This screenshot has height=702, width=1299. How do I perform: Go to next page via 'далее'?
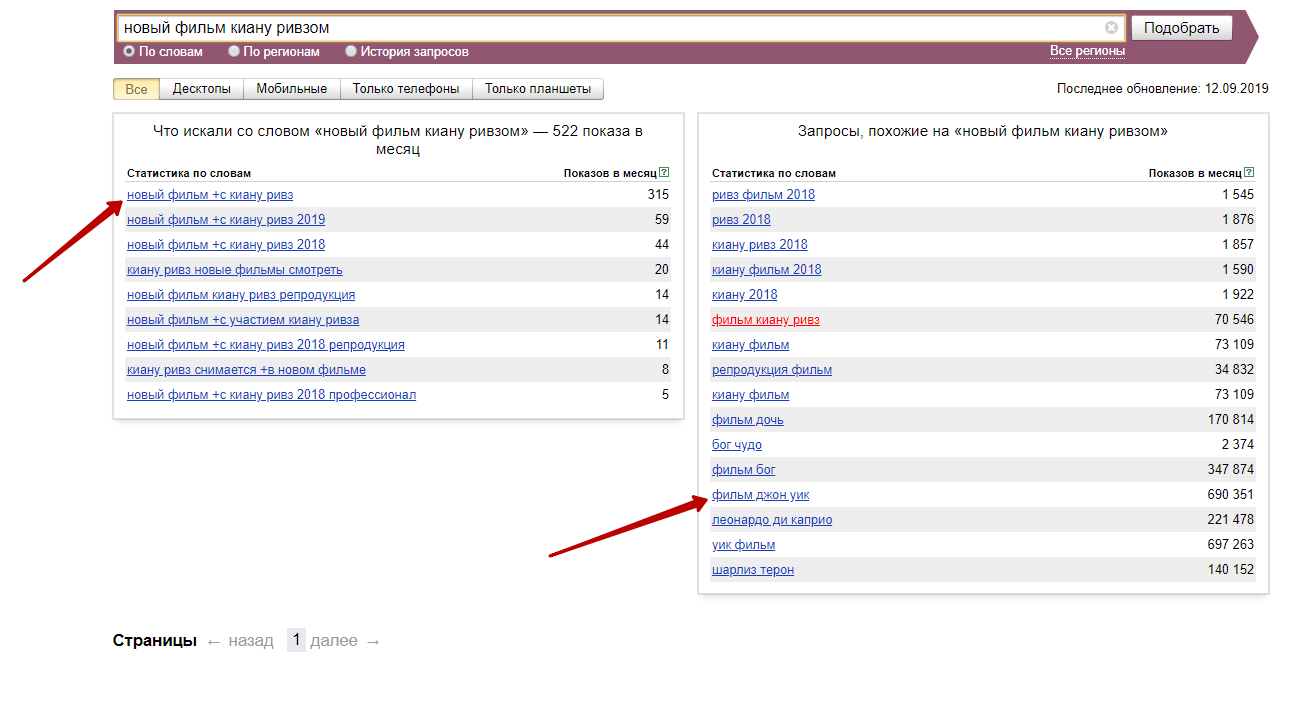[334, 641]
